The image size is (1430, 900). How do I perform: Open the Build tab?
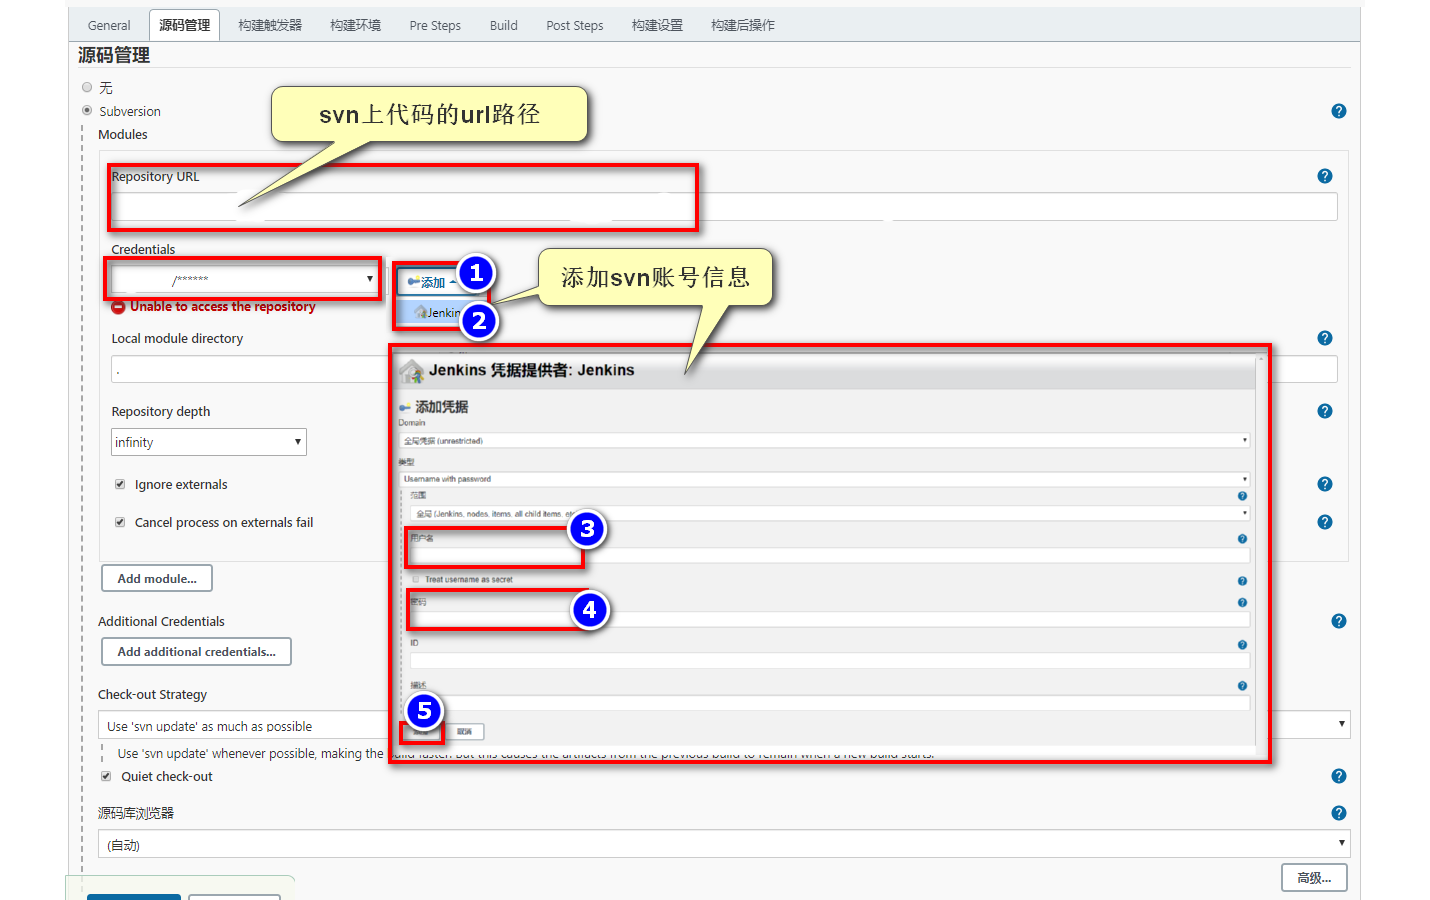point(504,25)
